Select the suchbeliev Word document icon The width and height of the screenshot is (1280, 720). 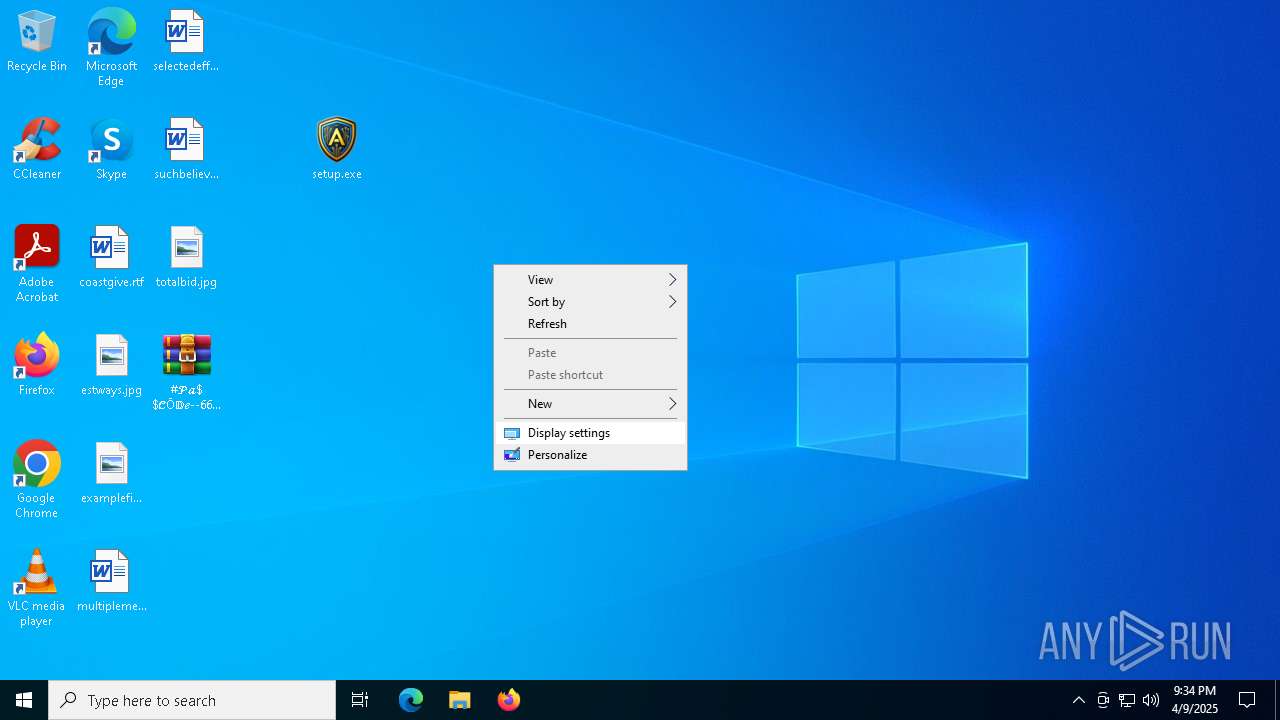tap(185, 149)
